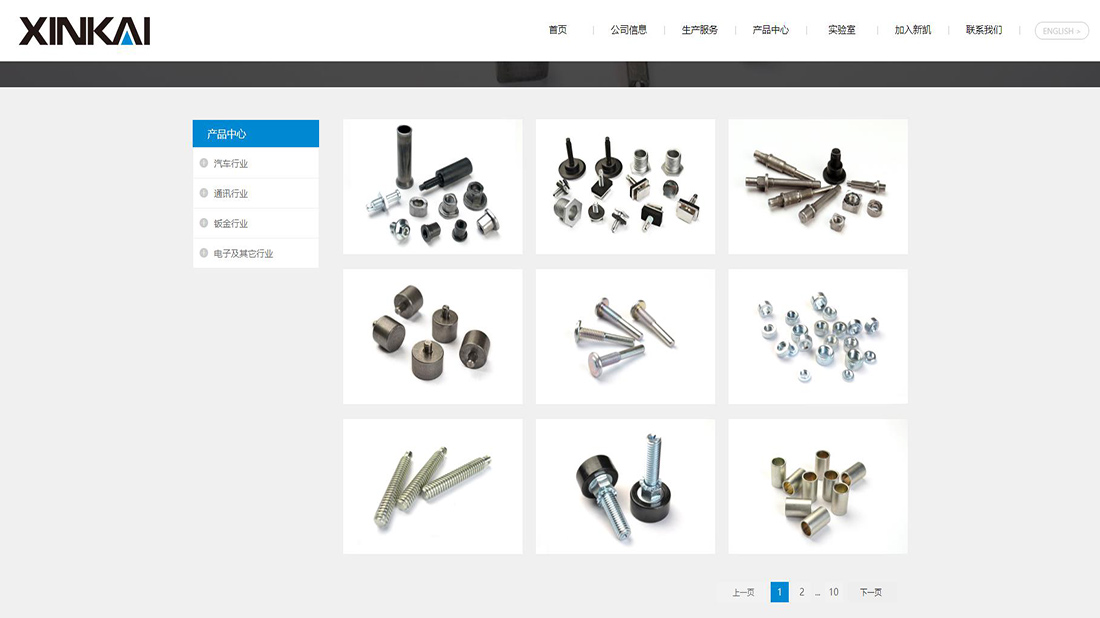This screenshot has height=618, width=1100.
Task: Switch the site to ENGLISH
Action: click(1060, 30)
